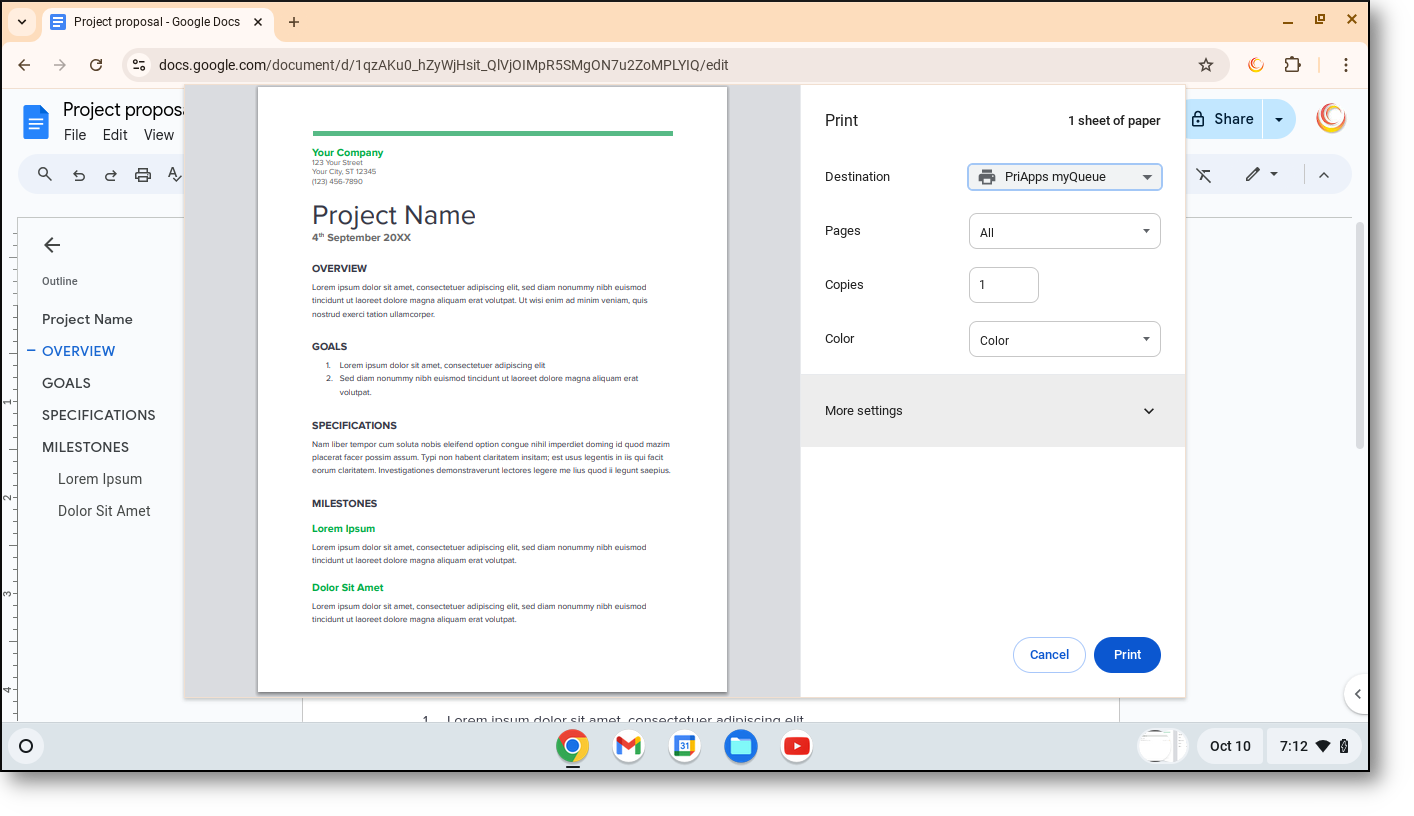The image size is (1414, 816).
Task: Close the outline with back arrow
Action: (52, 245)
